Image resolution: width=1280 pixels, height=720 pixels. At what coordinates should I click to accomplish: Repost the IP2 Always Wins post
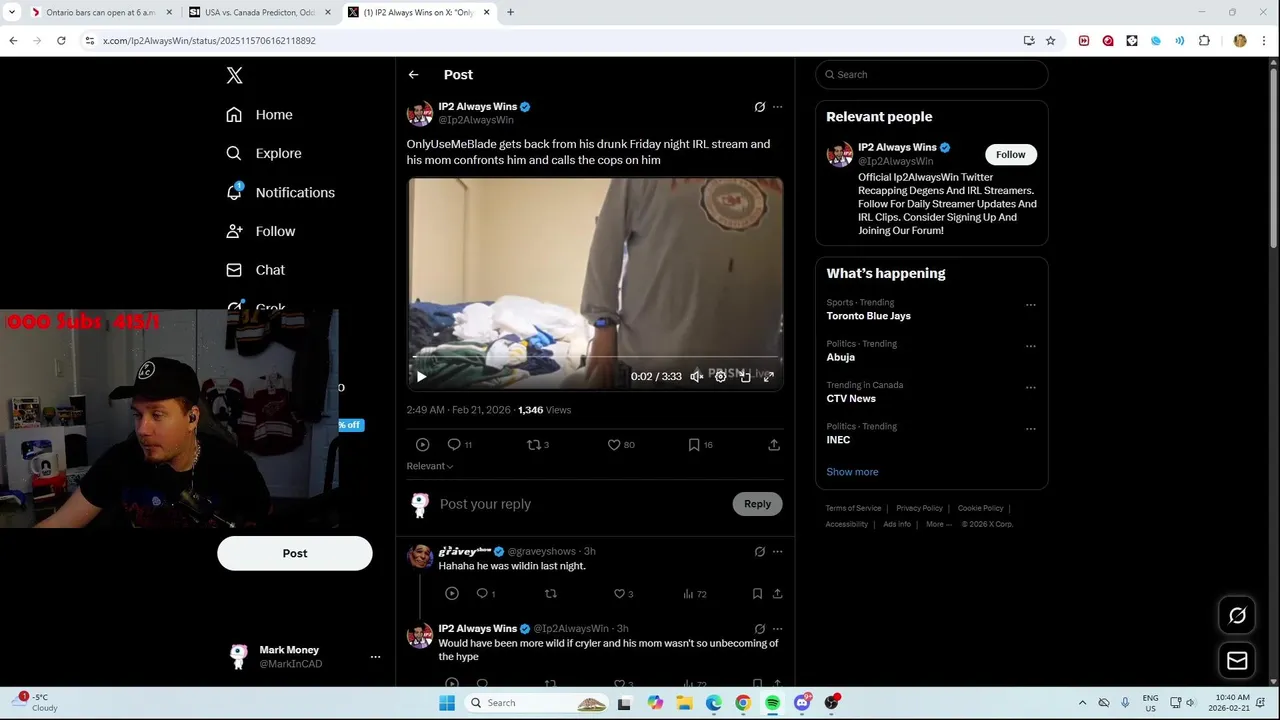click(534, 444)
